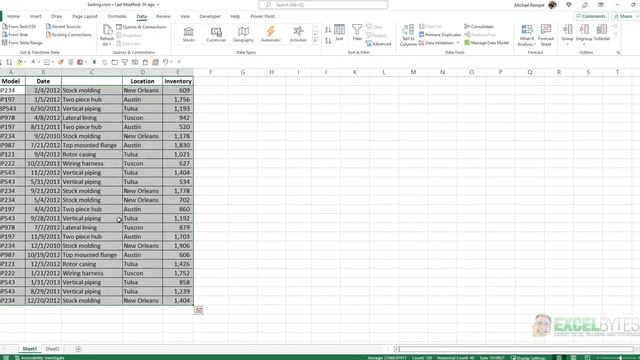Open Existing Connections

point(69,35)
